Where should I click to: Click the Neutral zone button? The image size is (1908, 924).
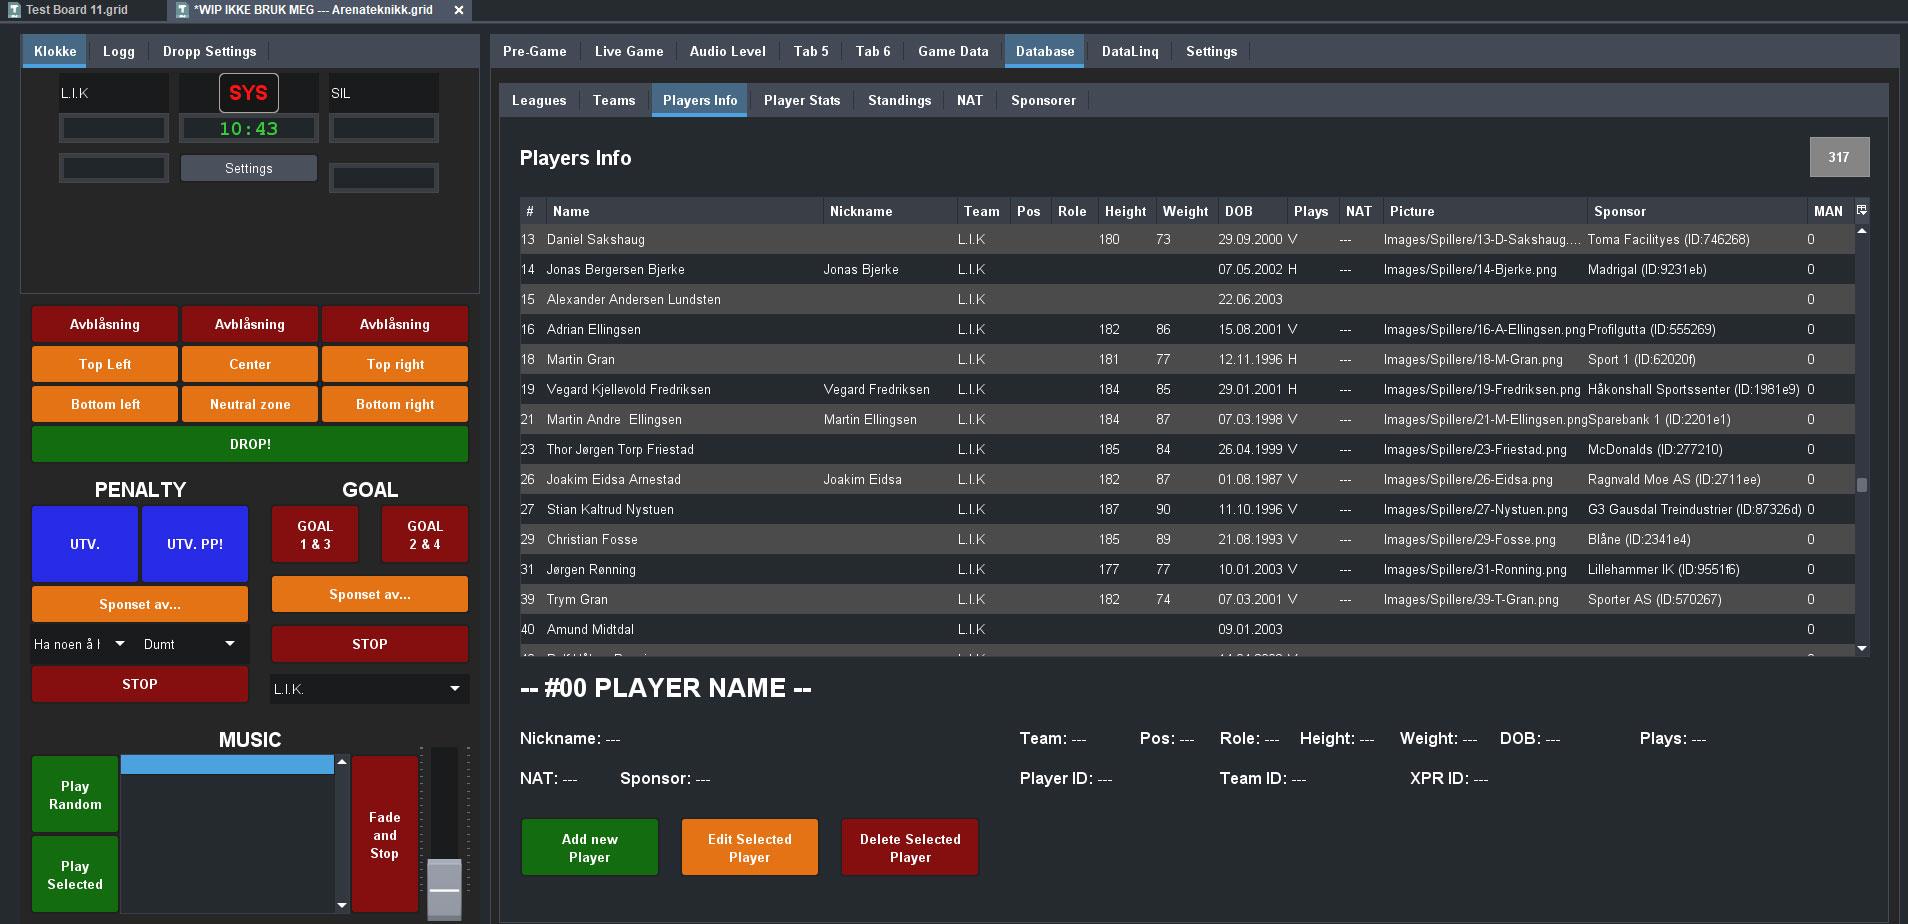click(250, 404)
